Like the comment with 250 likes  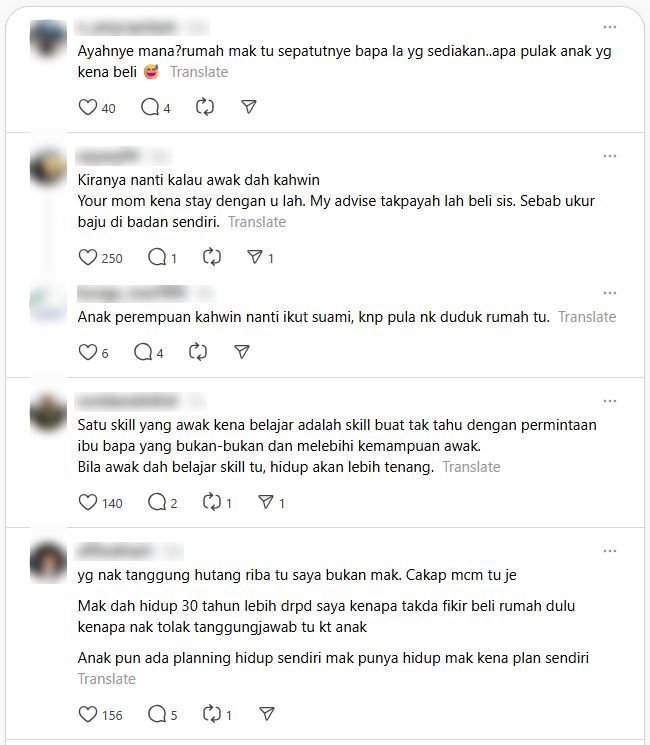88,258
